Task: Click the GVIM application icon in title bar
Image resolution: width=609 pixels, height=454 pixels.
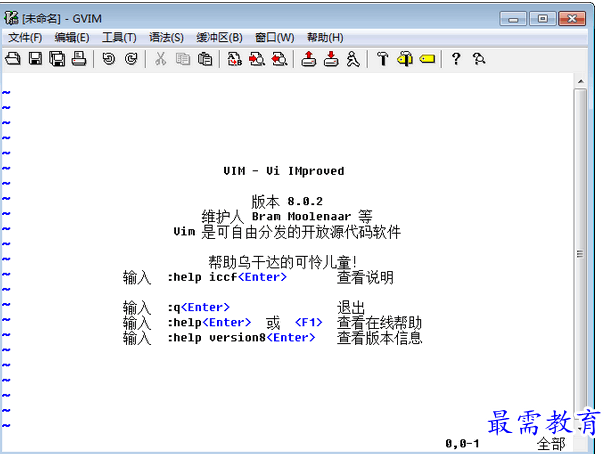Action: coord(11,18)
